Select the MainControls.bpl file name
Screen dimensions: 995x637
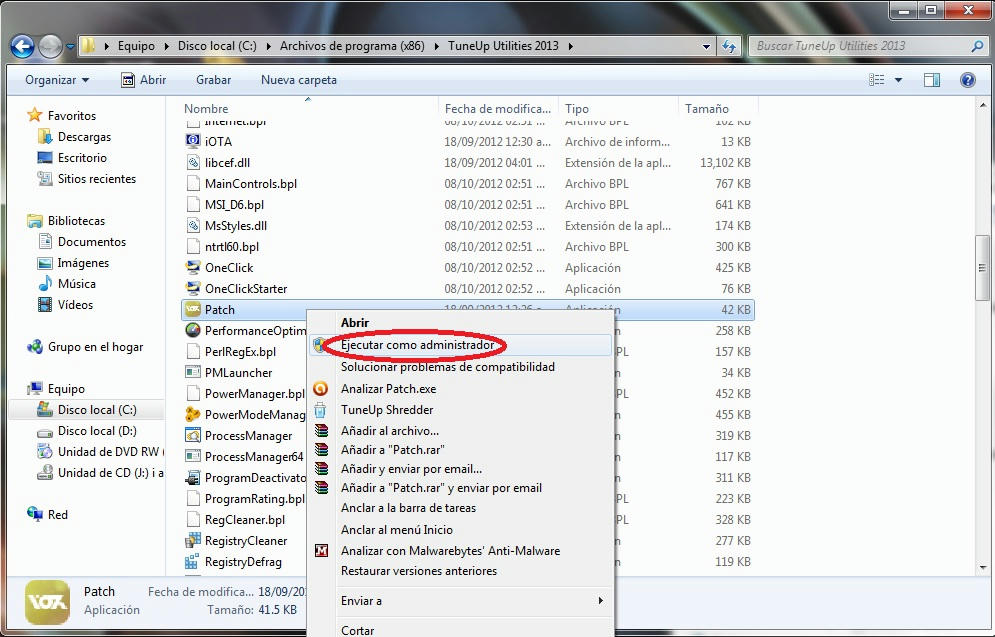pyautogui.click(x=251, y=183)
